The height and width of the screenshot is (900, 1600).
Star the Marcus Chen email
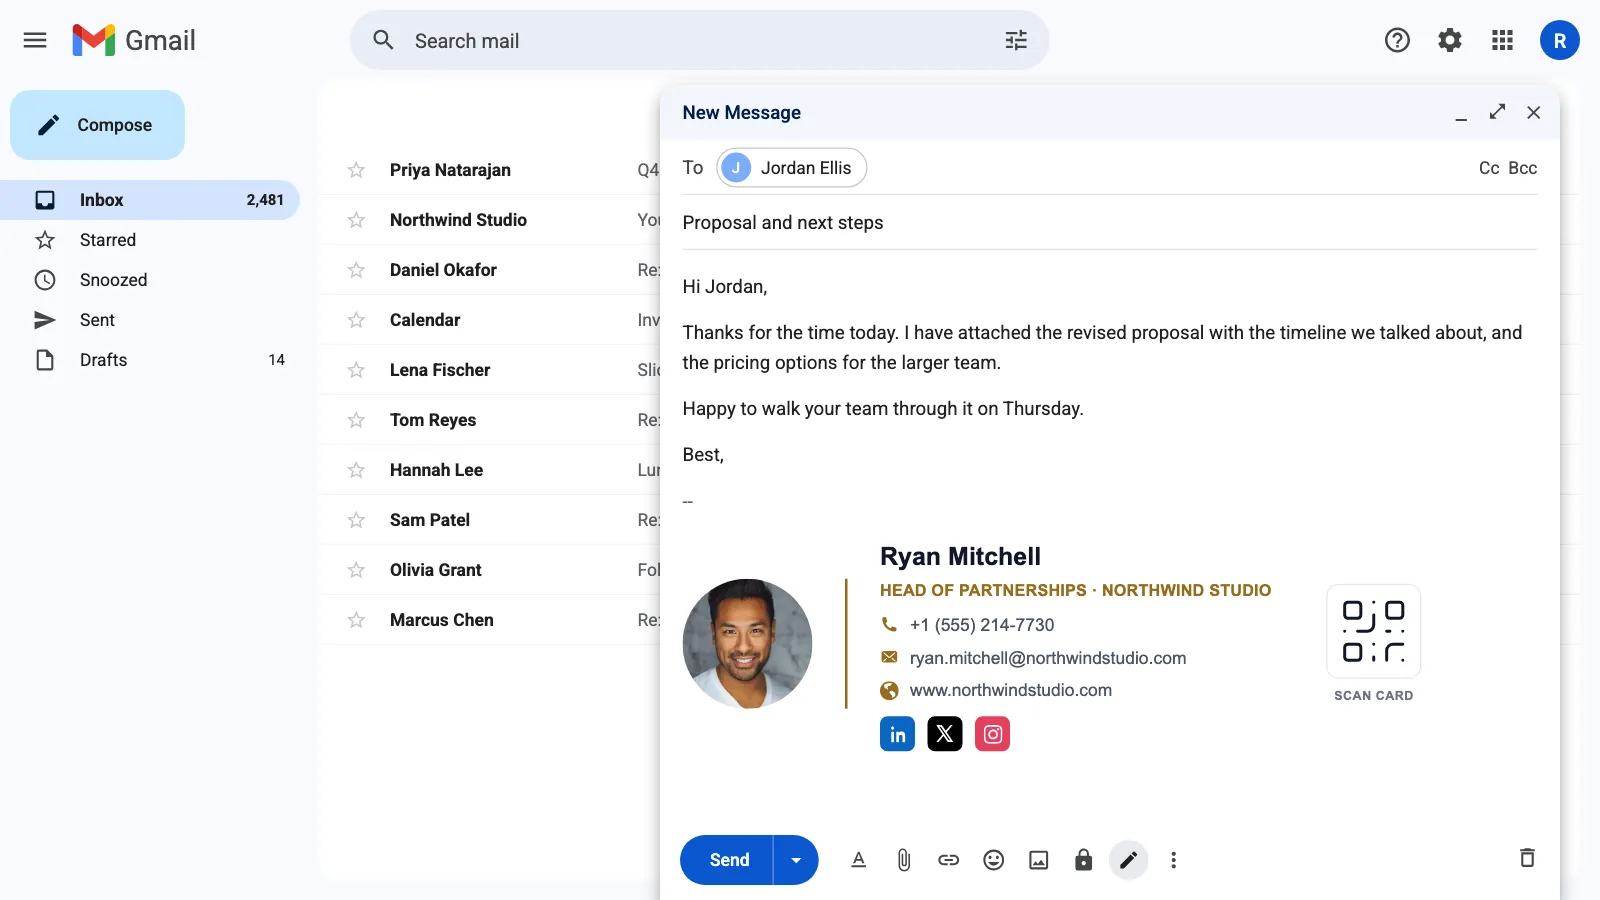[356, 620]
